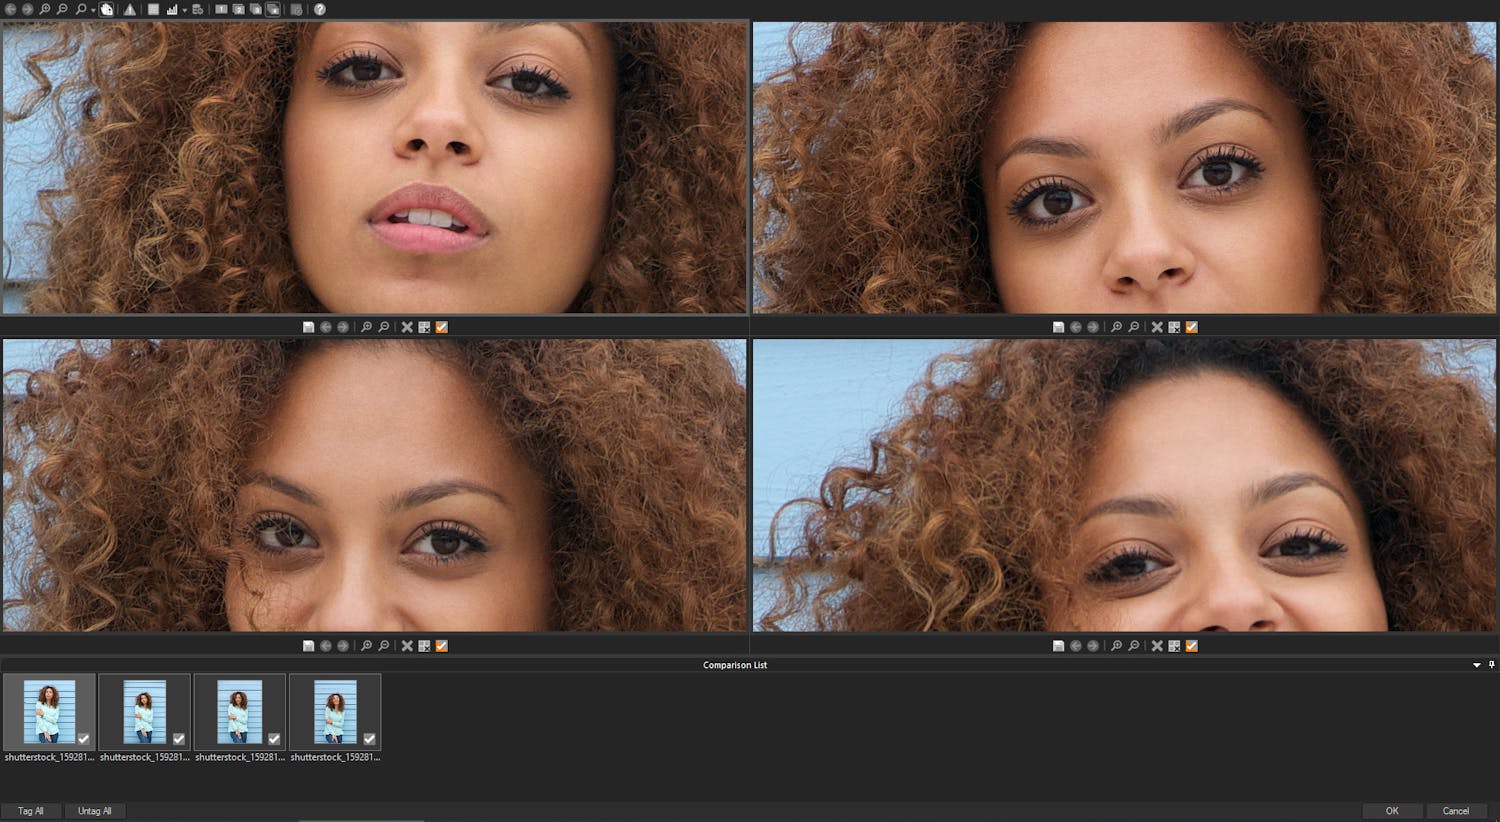Select the pan hand tool in toolbar
Image resolution: width=1500 pixels, height=822 pixels.
pos(107,9)
